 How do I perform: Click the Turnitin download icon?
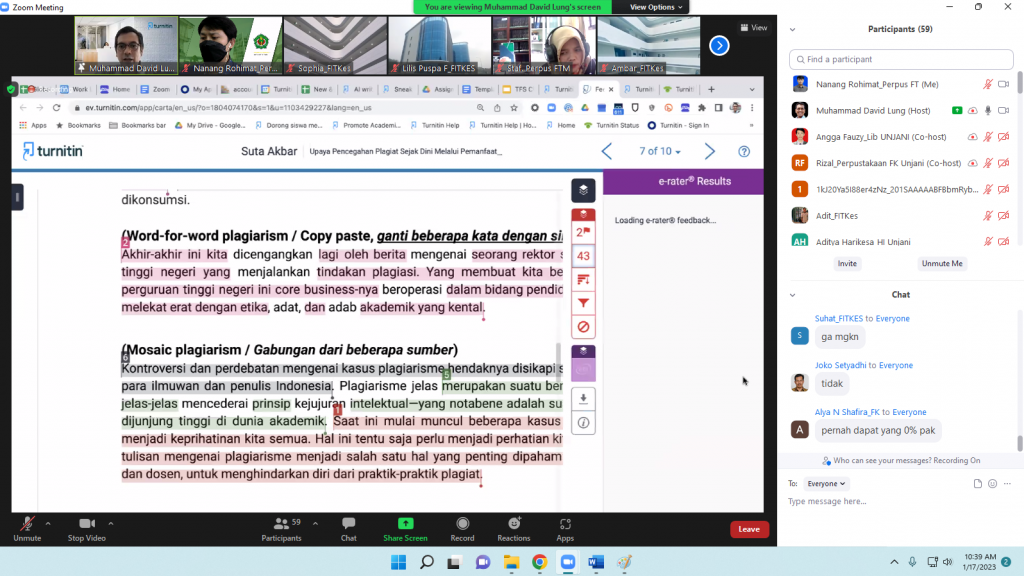click(x=583, y=398)
